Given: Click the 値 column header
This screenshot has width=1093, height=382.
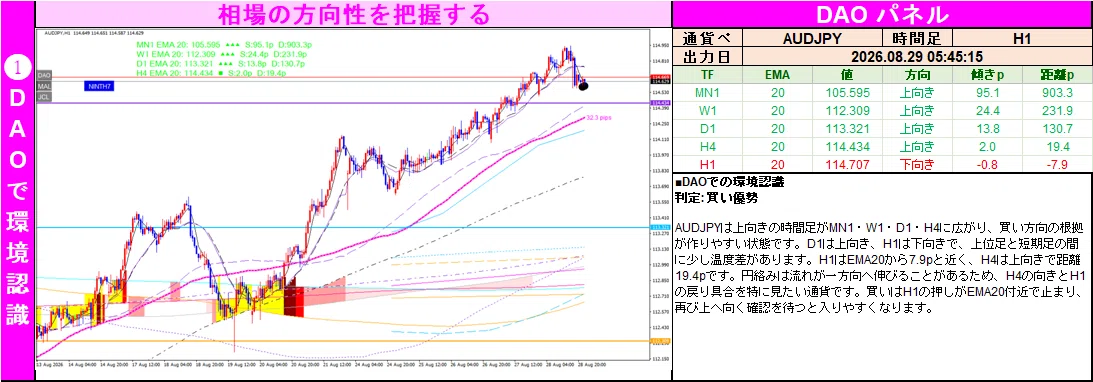Looking at the screenshot, I should pyautogui.click(x=848, y=75).
